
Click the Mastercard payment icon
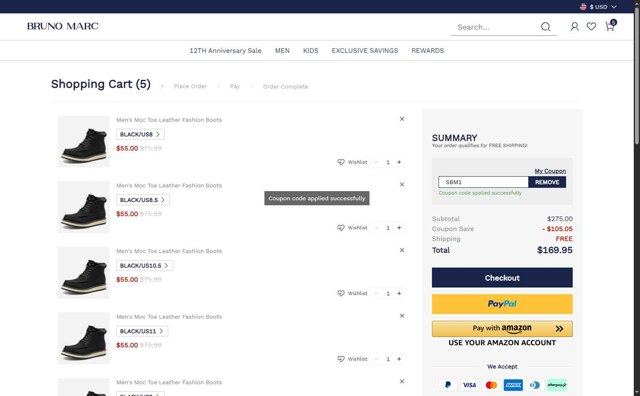click(491, 385)
